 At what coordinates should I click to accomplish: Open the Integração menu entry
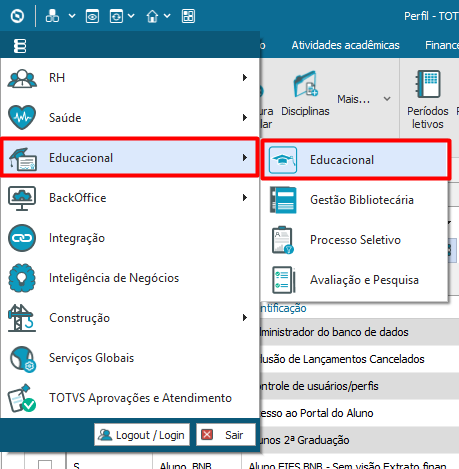130,238
